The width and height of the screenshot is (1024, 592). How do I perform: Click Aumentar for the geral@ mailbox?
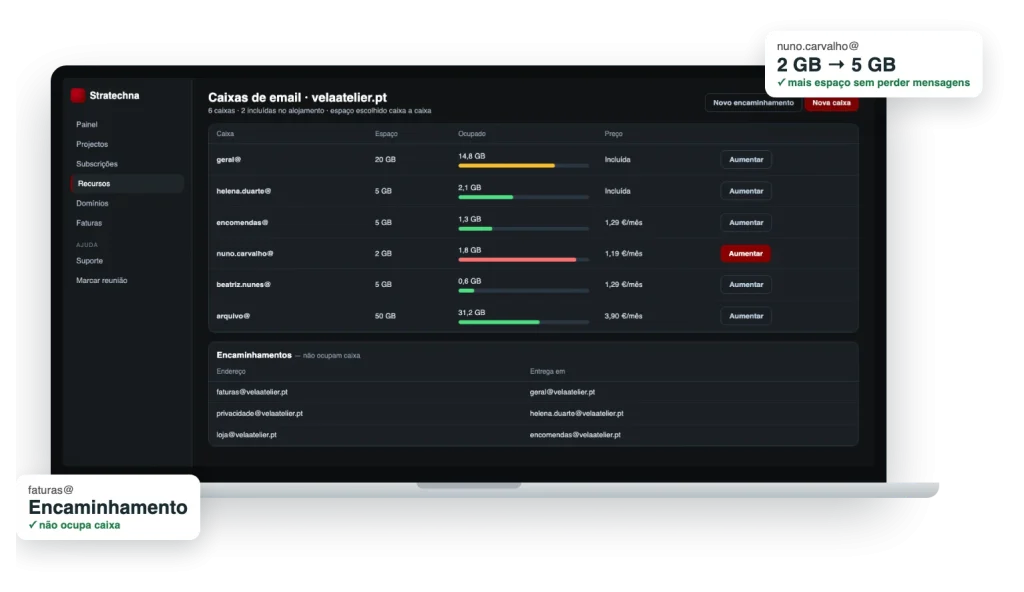pos(746,159)
